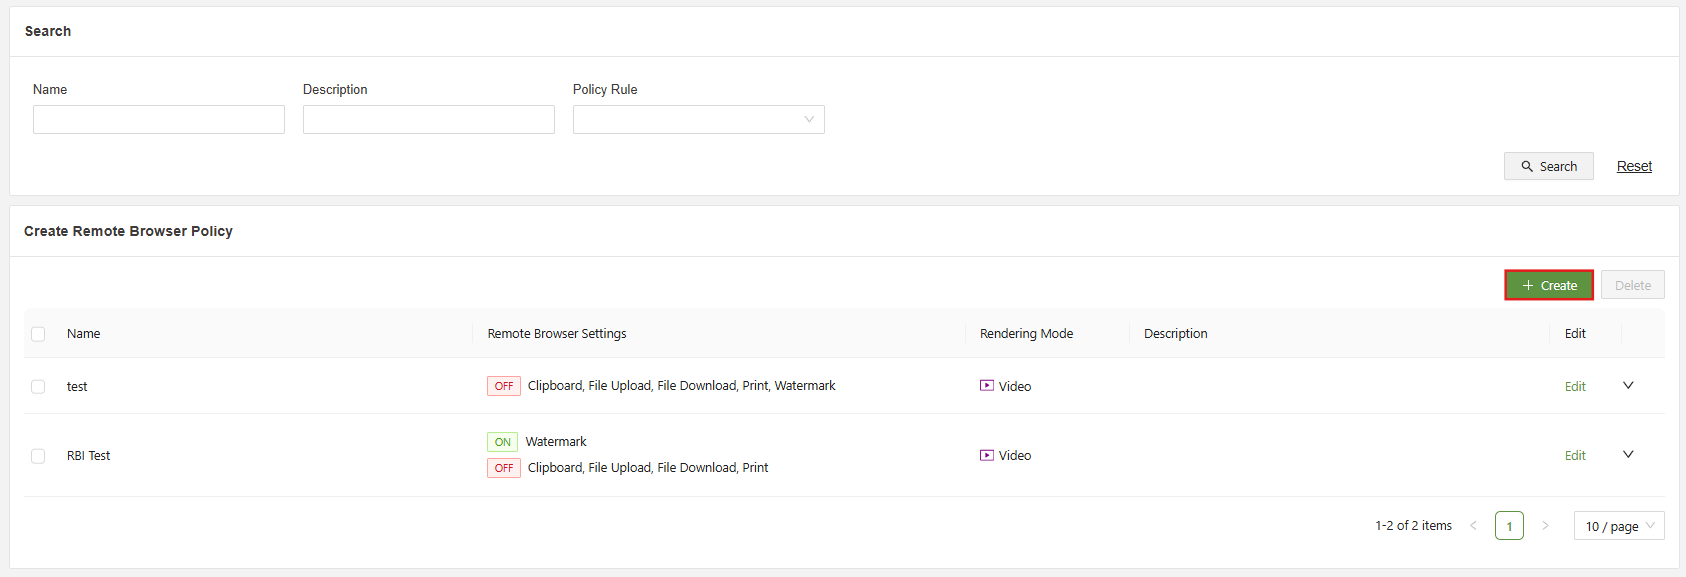Go to next page arrow
This screenshot has height=577, width=1686.
click(x=1545, y=526)
